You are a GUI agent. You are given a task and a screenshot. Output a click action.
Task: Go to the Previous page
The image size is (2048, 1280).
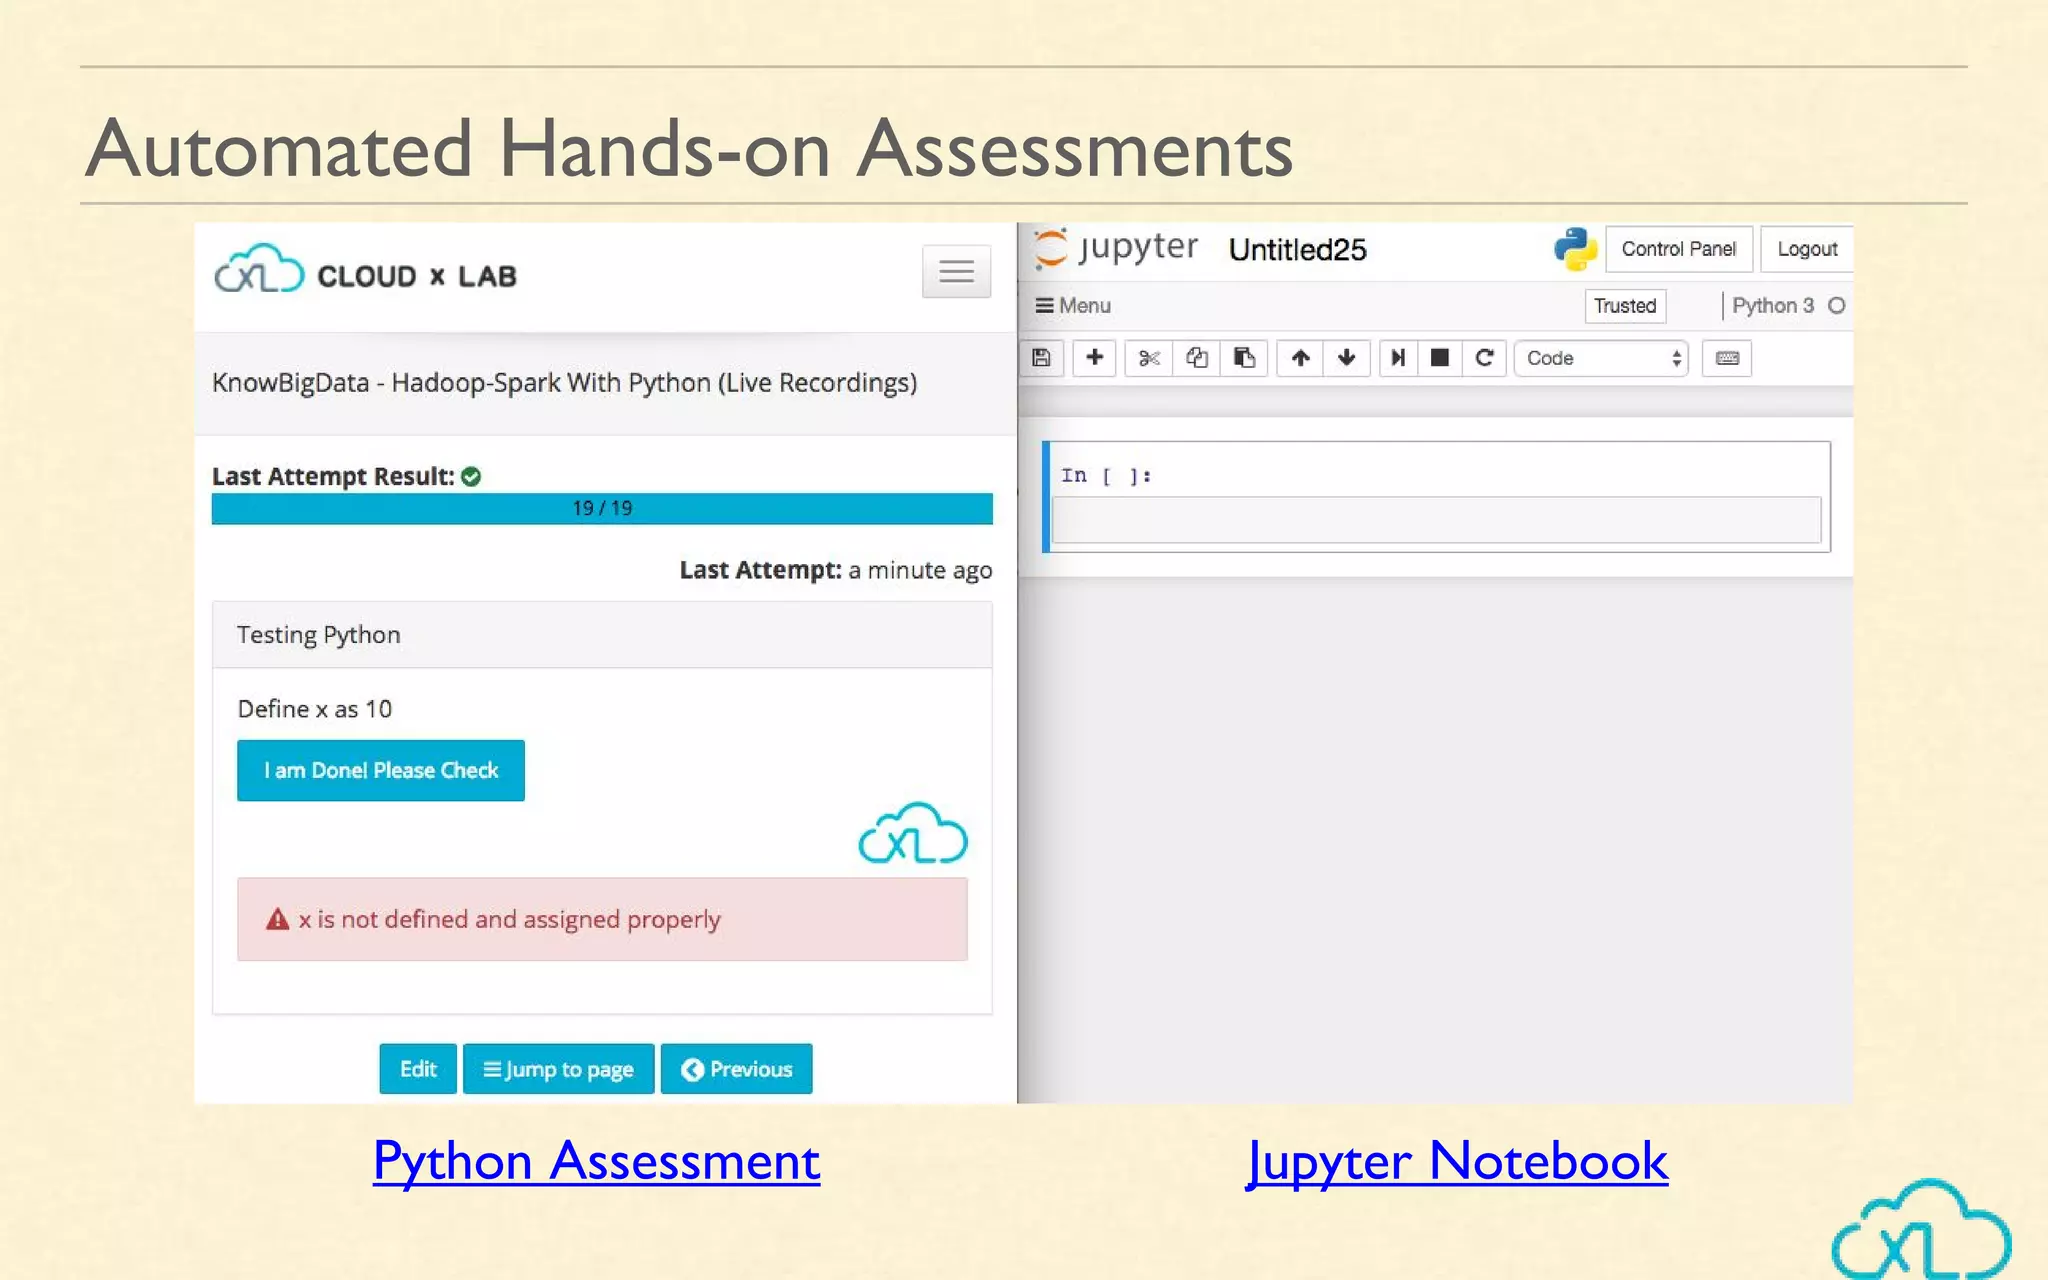click(x=736, y=1069)
